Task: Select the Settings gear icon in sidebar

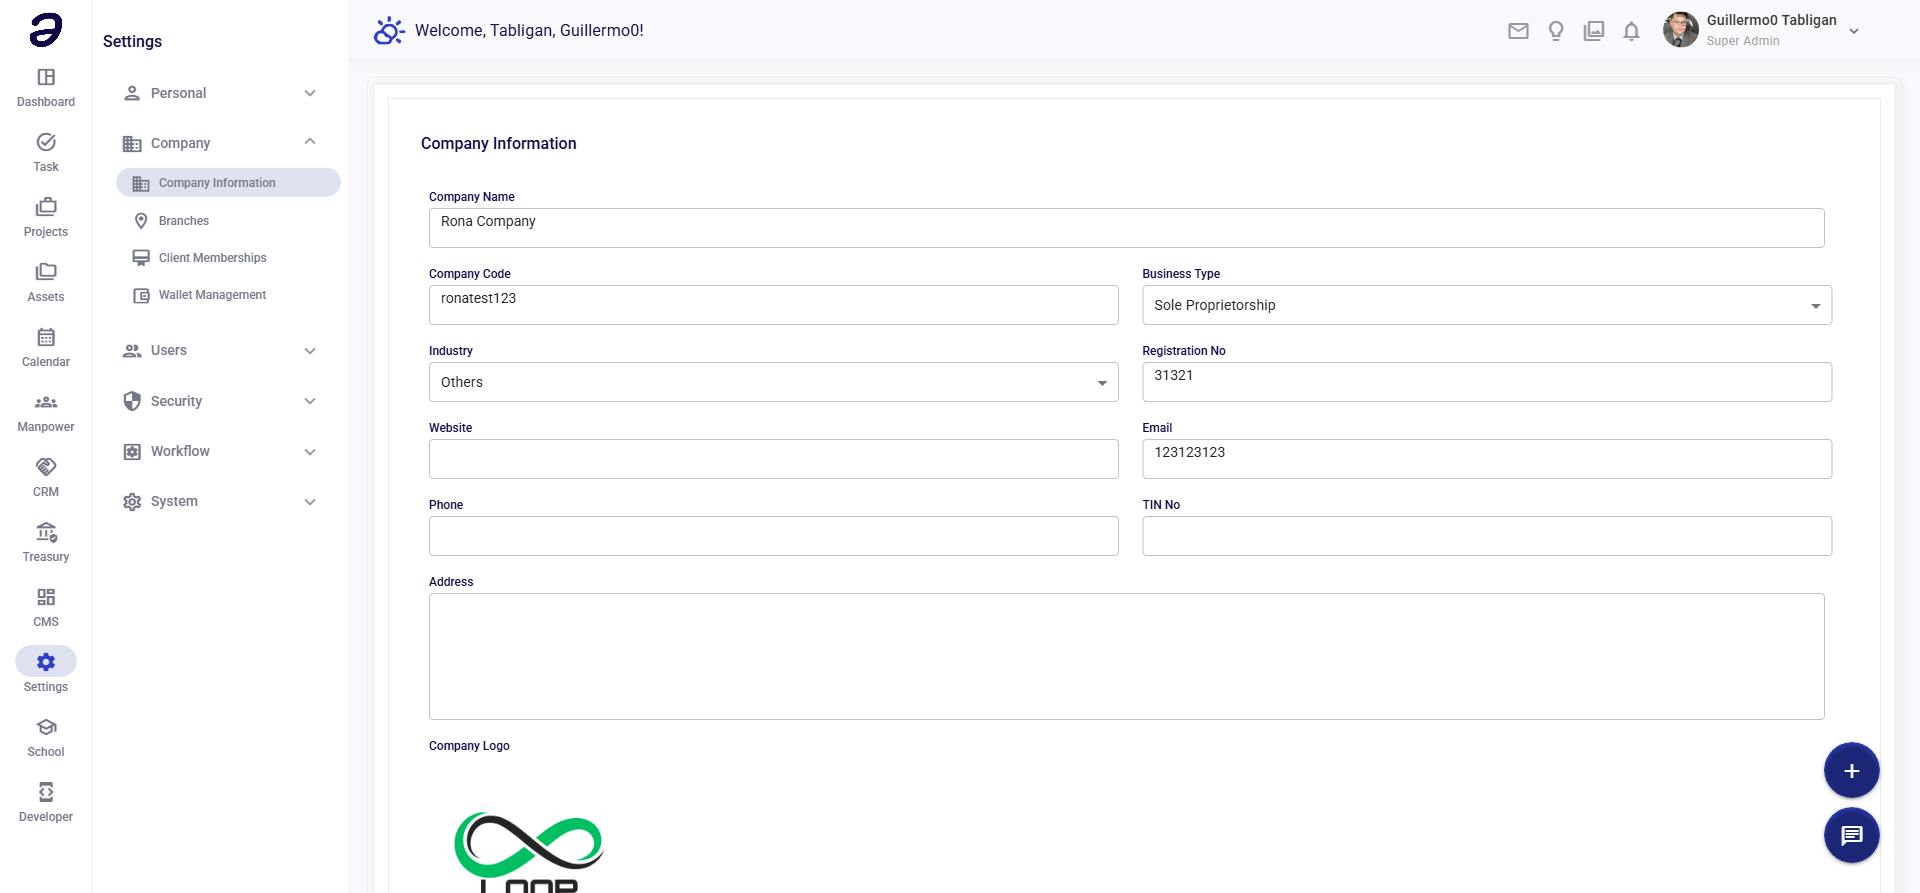Action: [x=46, y=661]
